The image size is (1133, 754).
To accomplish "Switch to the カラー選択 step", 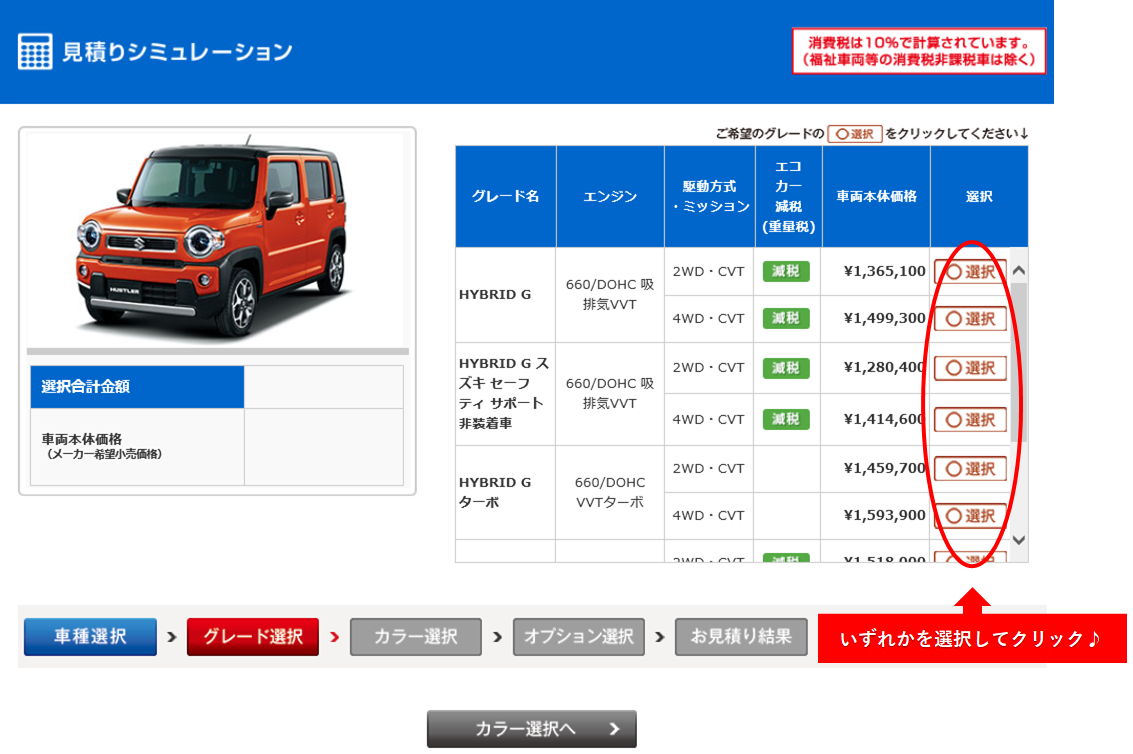I will 415,637.
